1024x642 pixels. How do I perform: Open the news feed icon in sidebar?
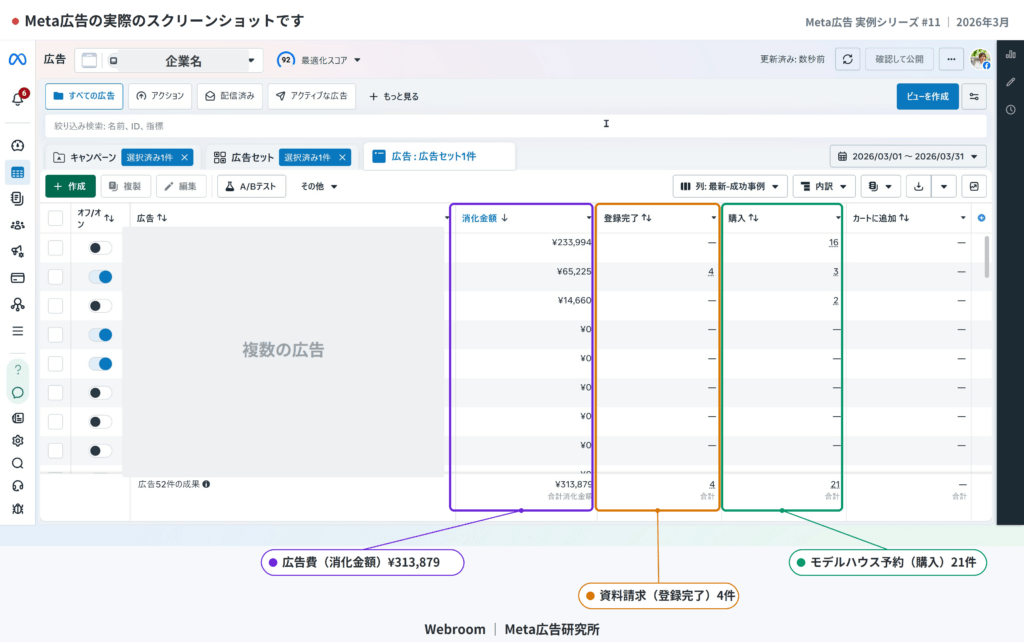tap(18, 418)
